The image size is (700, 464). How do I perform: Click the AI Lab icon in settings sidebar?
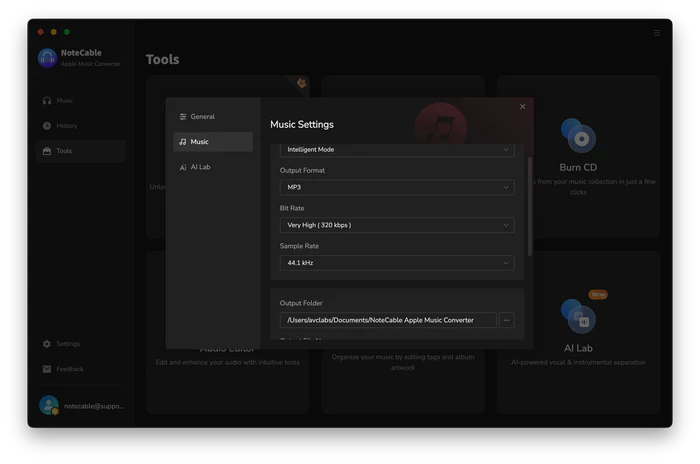click(x=183, y=167)
